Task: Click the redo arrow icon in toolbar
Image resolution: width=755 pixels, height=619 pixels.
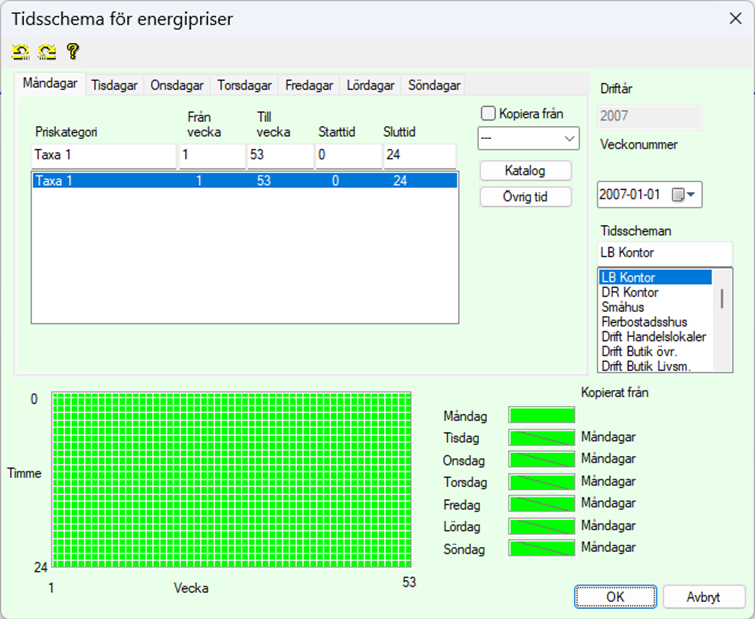Action: (46, 51)
